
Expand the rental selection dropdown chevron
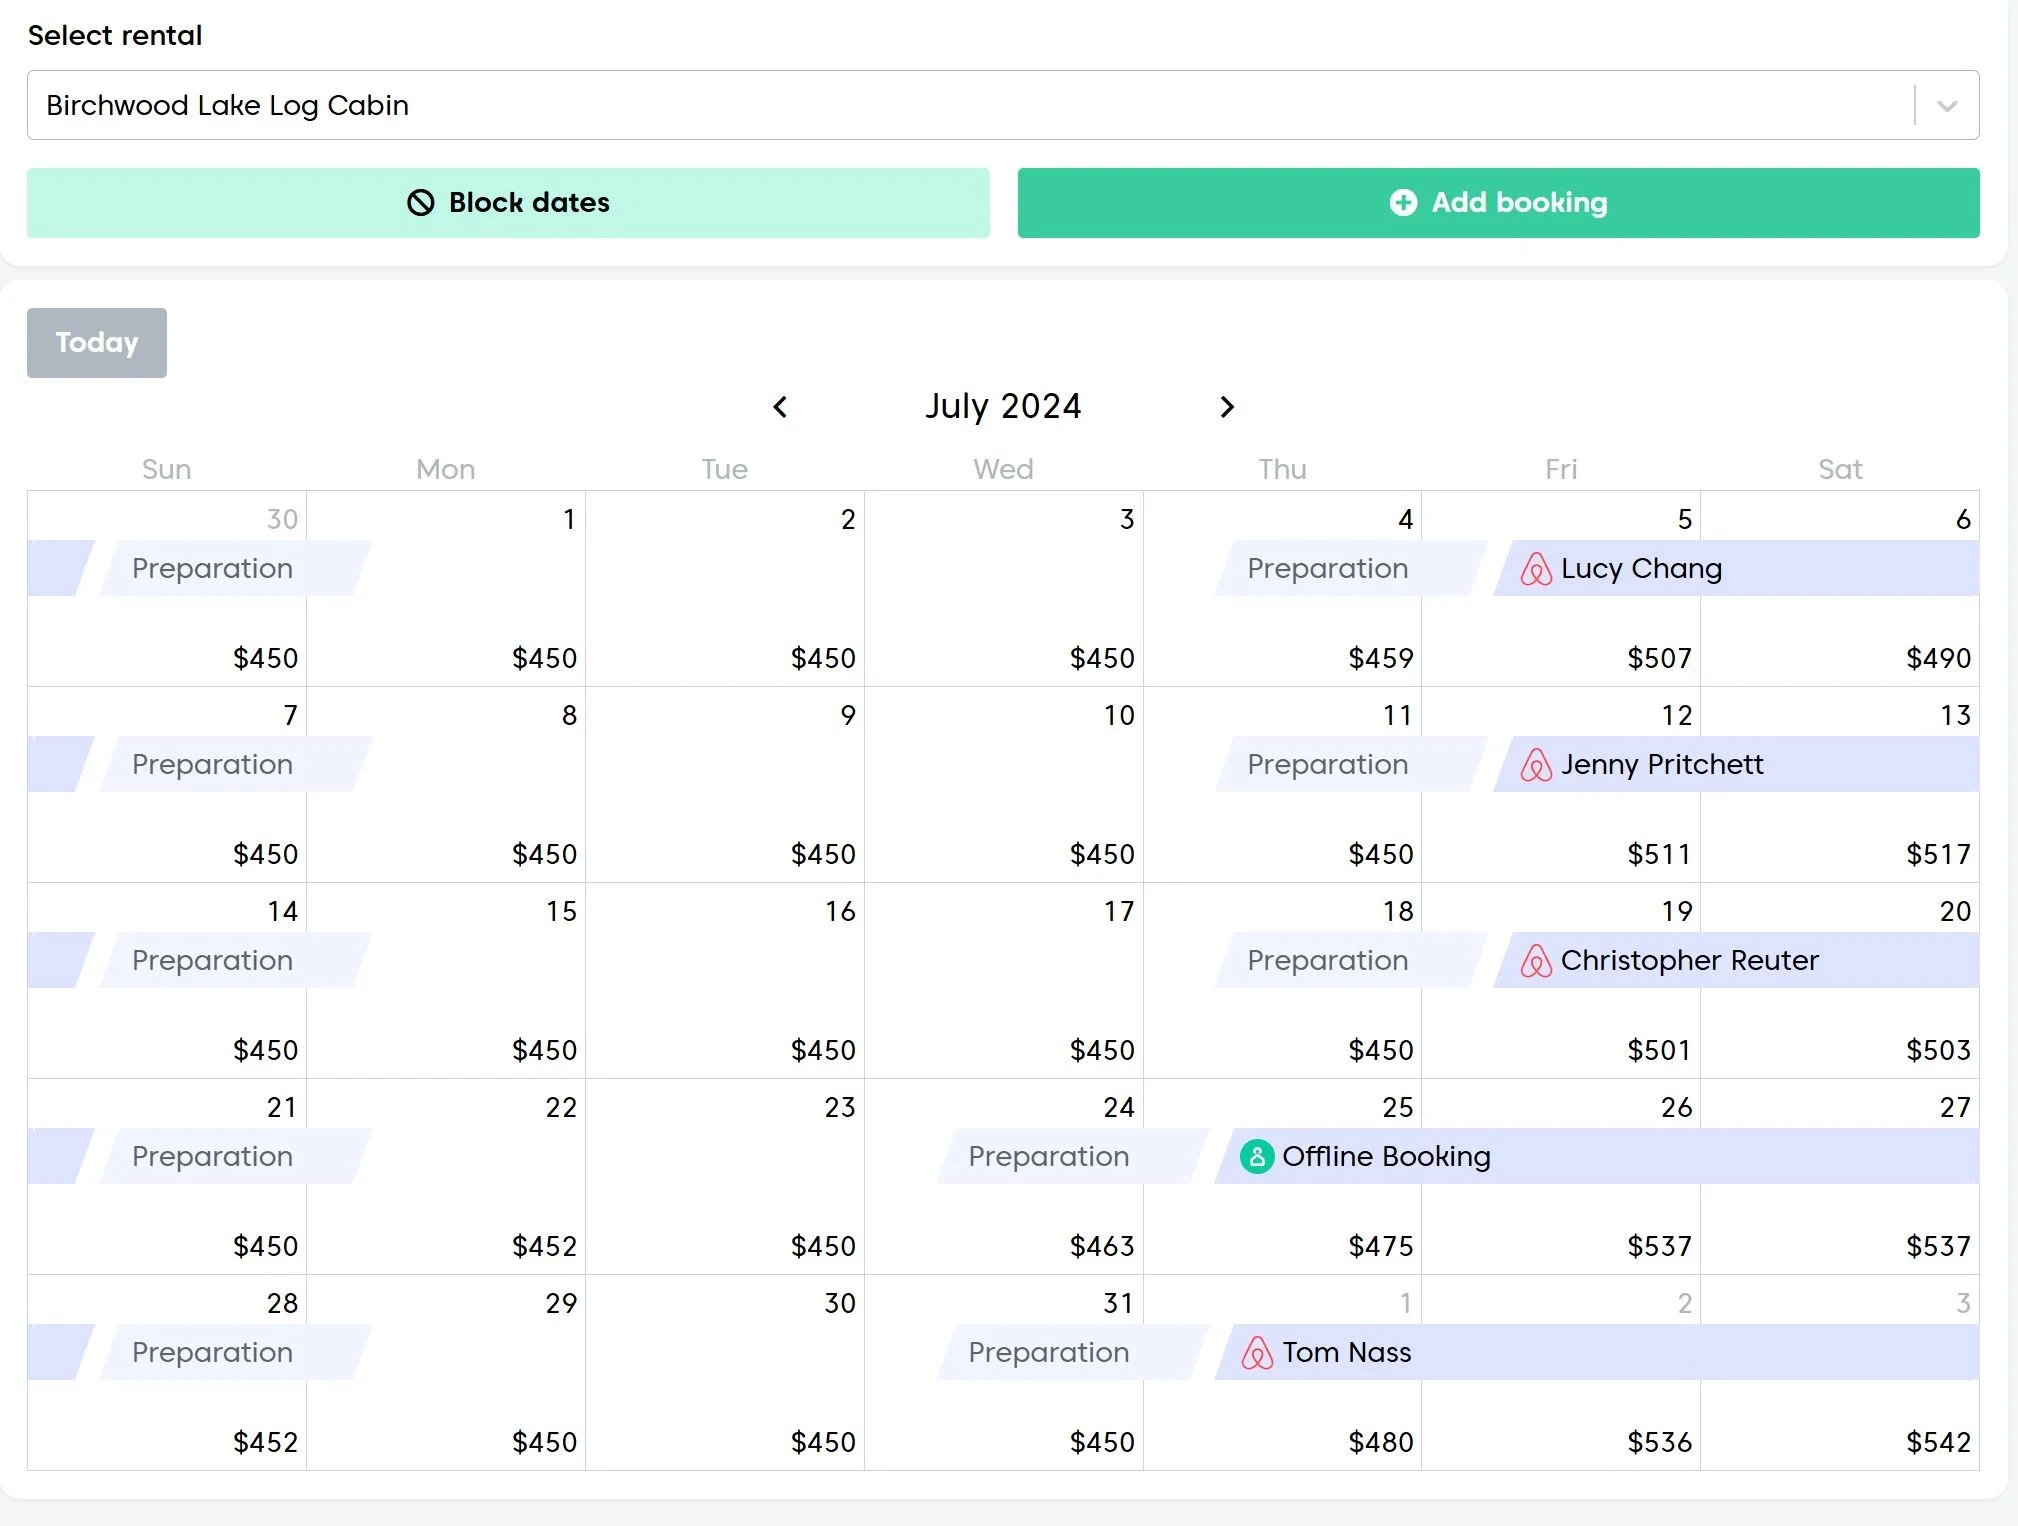coord(1946,106)
